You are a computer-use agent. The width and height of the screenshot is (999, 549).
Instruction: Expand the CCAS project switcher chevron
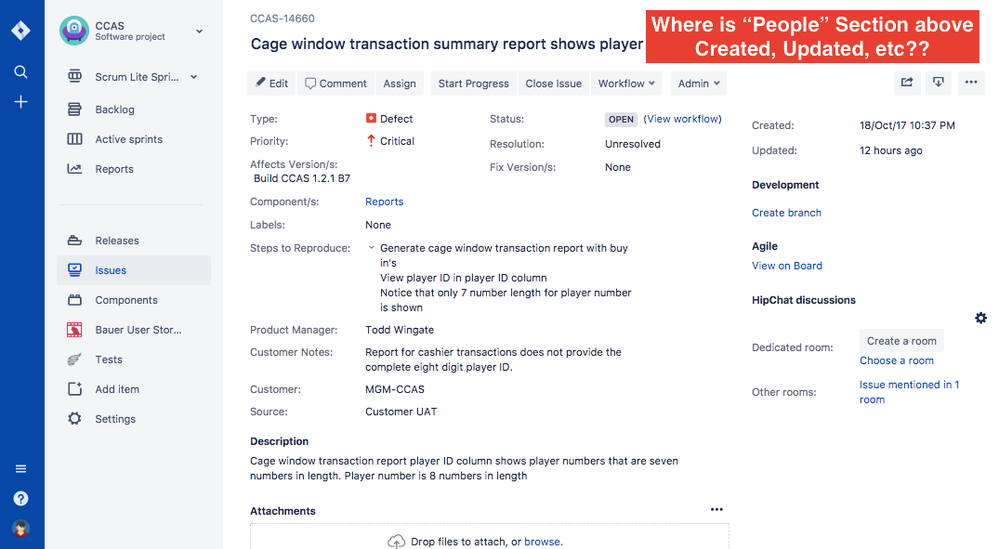[199, 31]
